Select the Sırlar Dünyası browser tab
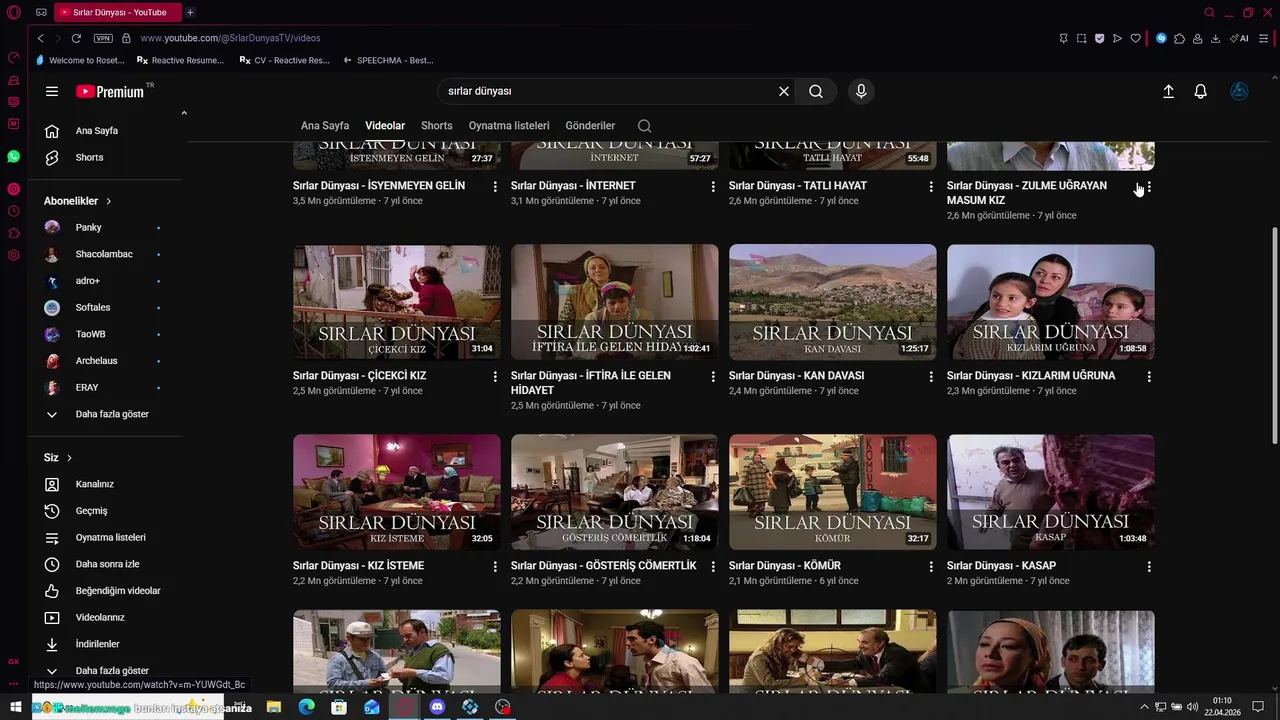The image size is (1280, 720). [117, 12]
